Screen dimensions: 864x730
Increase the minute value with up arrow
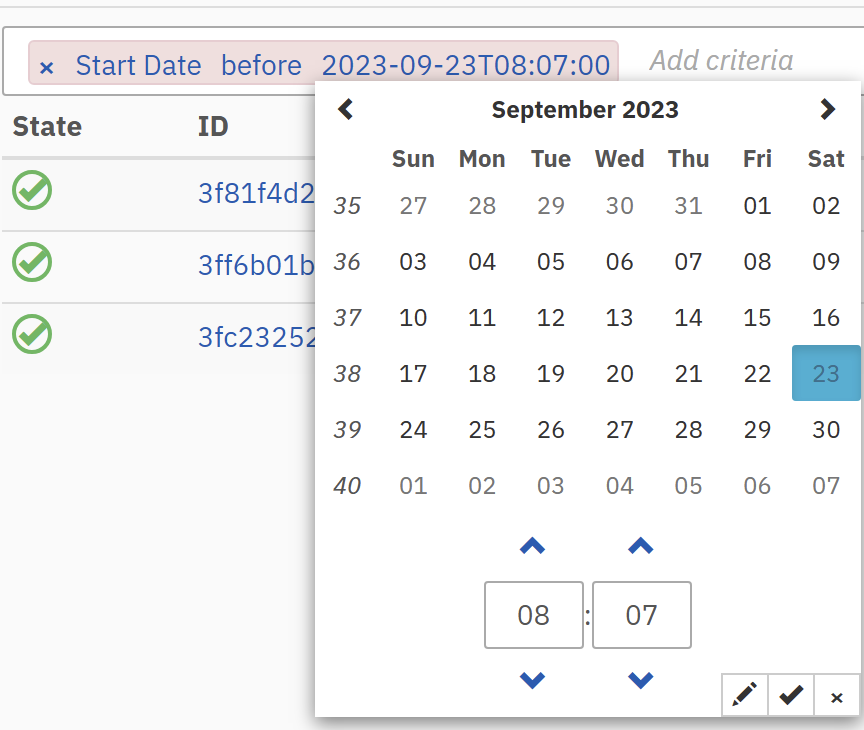pyautogui.click(x=640, y=546)
